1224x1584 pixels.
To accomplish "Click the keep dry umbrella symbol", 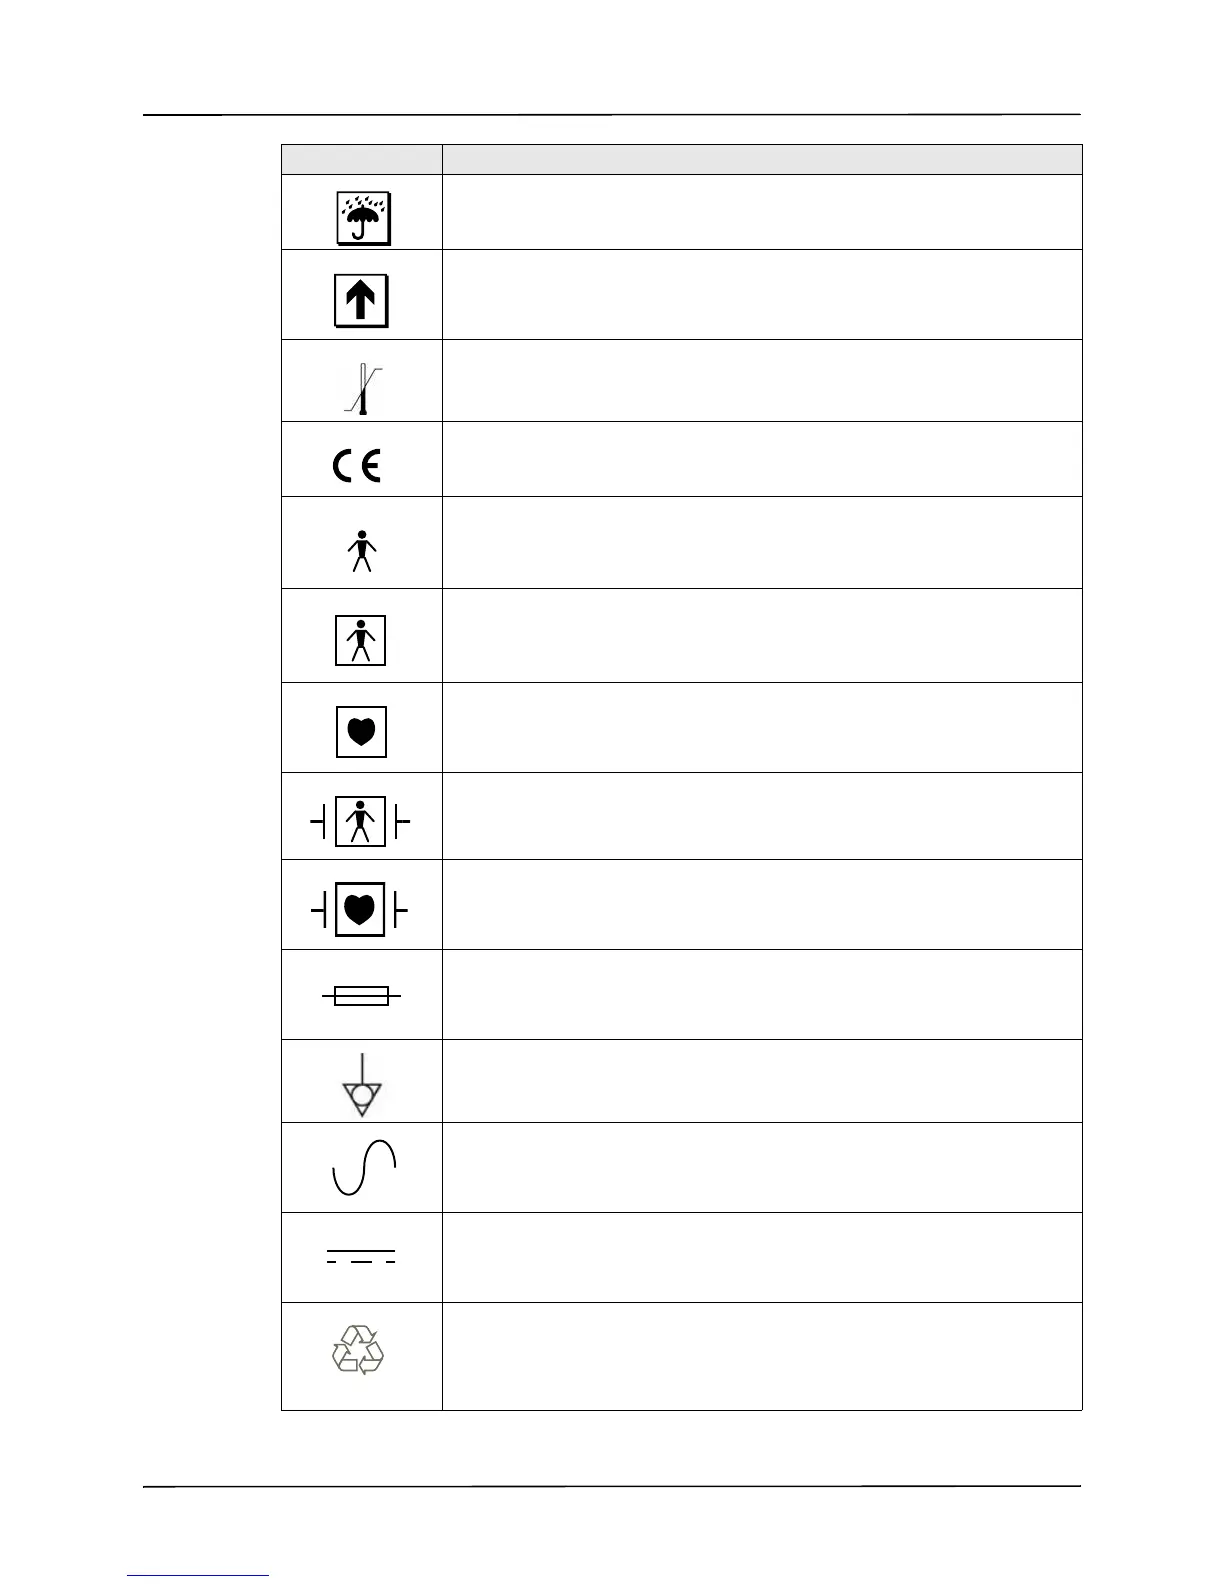I will pos(362,218).
